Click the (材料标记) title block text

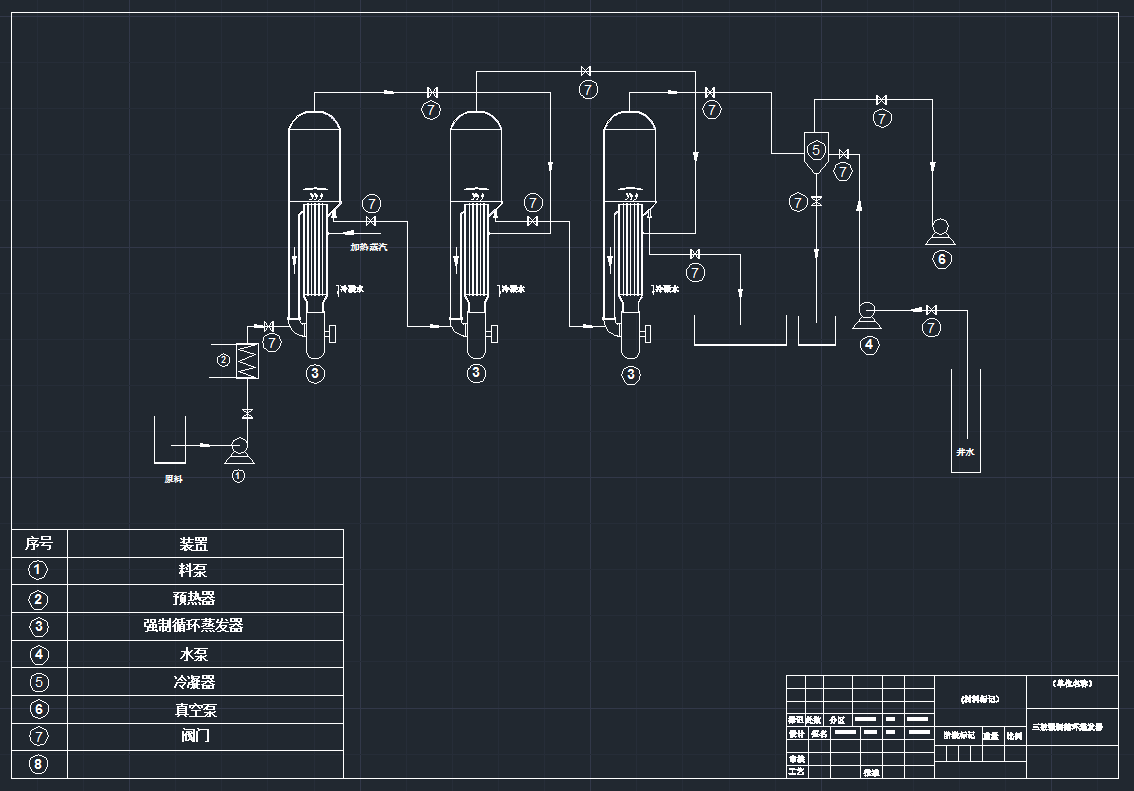981,699
